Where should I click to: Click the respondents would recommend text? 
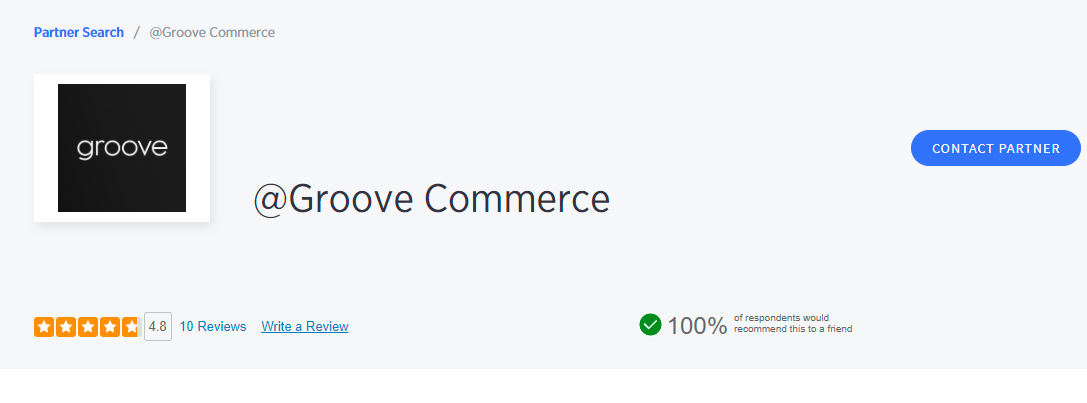pyautogui.click(x=792, y=323)
